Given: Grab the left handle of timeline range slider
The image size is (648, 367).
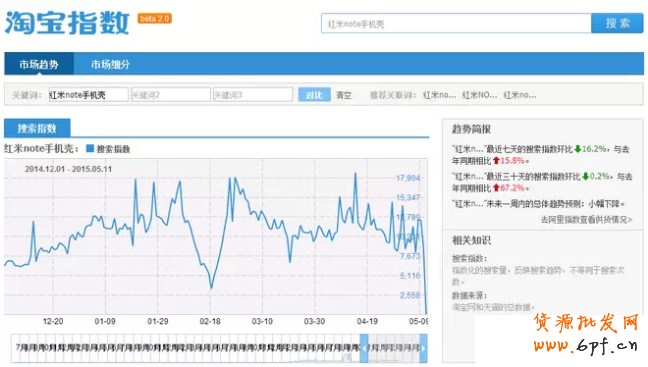Looking at the screenshot, I should pos(364,348).
